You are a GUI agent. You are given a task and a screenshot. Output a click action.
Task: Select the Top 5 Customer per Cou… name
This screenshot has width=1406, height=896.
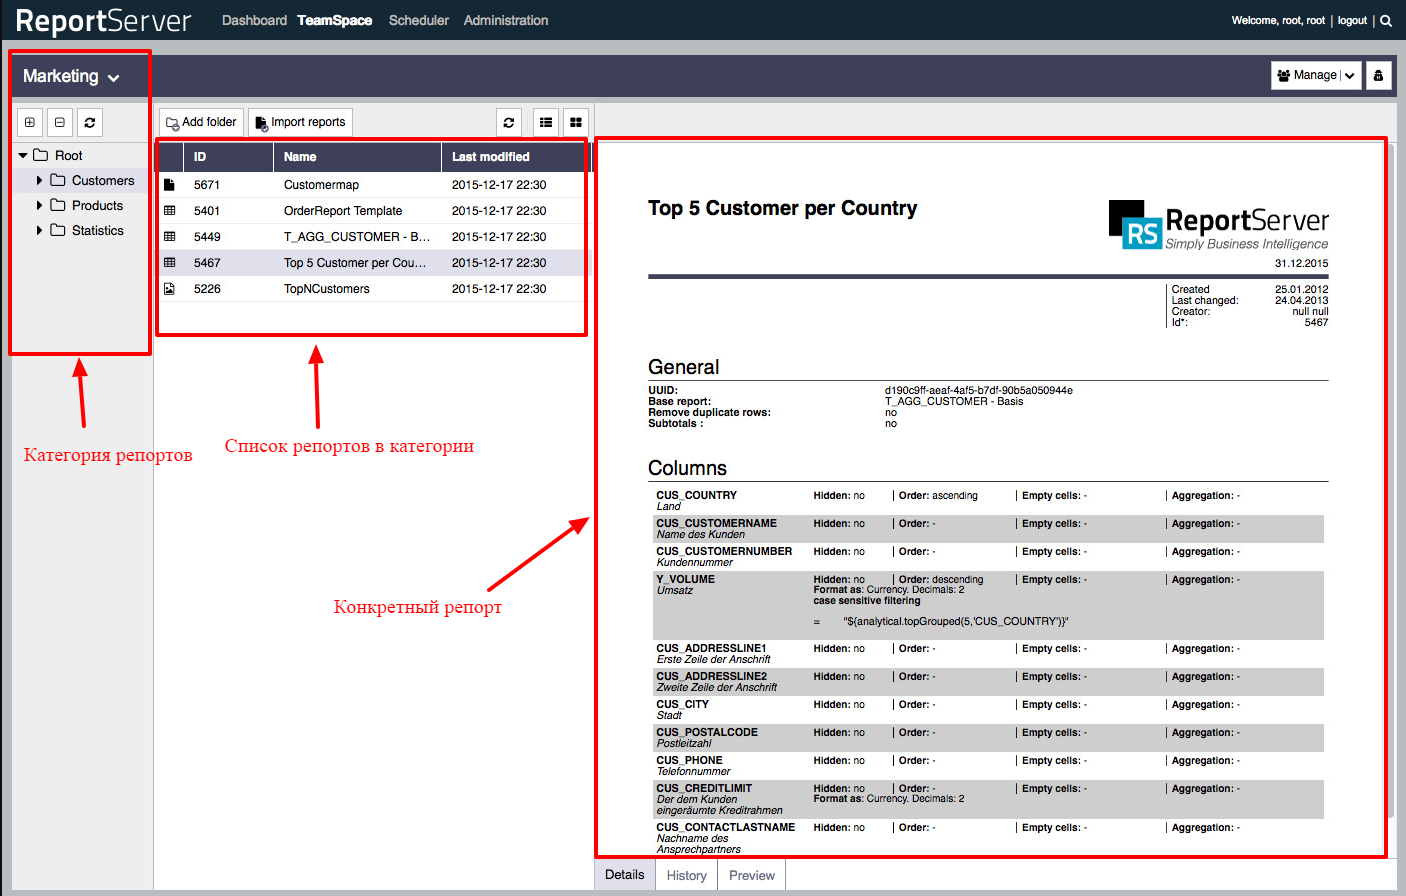pos(355,263)
